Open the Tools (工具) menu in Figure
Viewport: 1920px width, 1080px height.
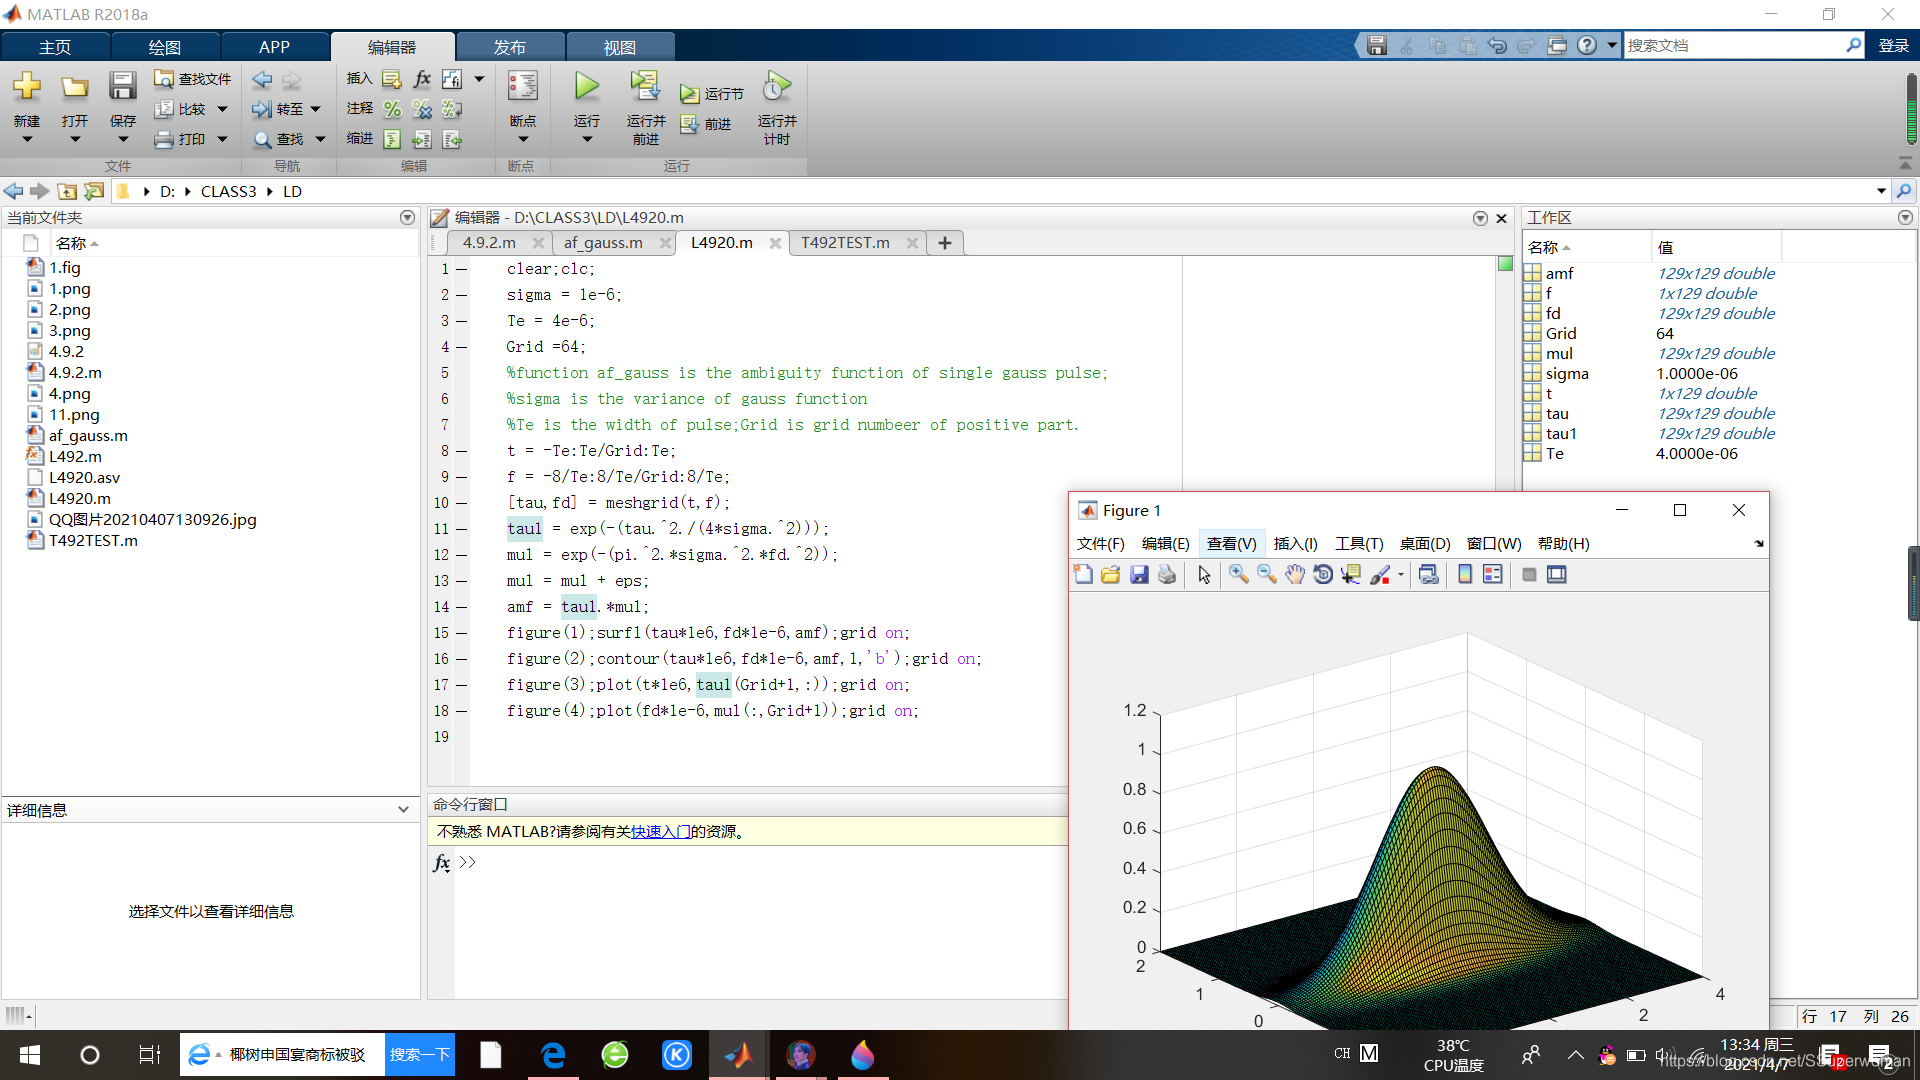click(x=1359, y=543)
